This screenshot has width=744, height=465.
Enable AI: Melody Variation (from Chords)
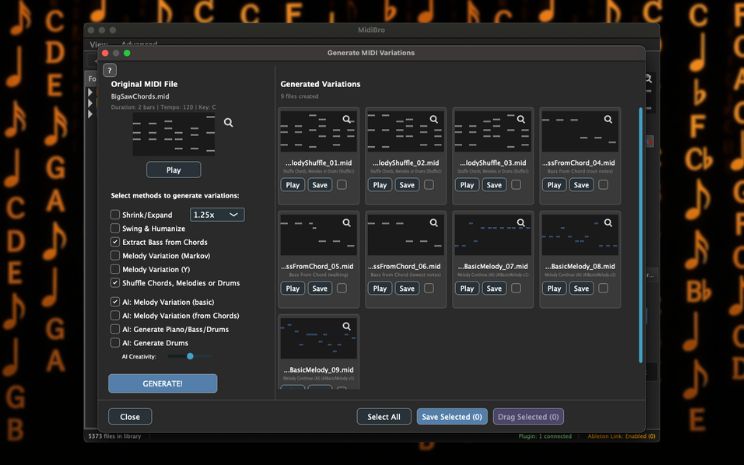(115, 316)
